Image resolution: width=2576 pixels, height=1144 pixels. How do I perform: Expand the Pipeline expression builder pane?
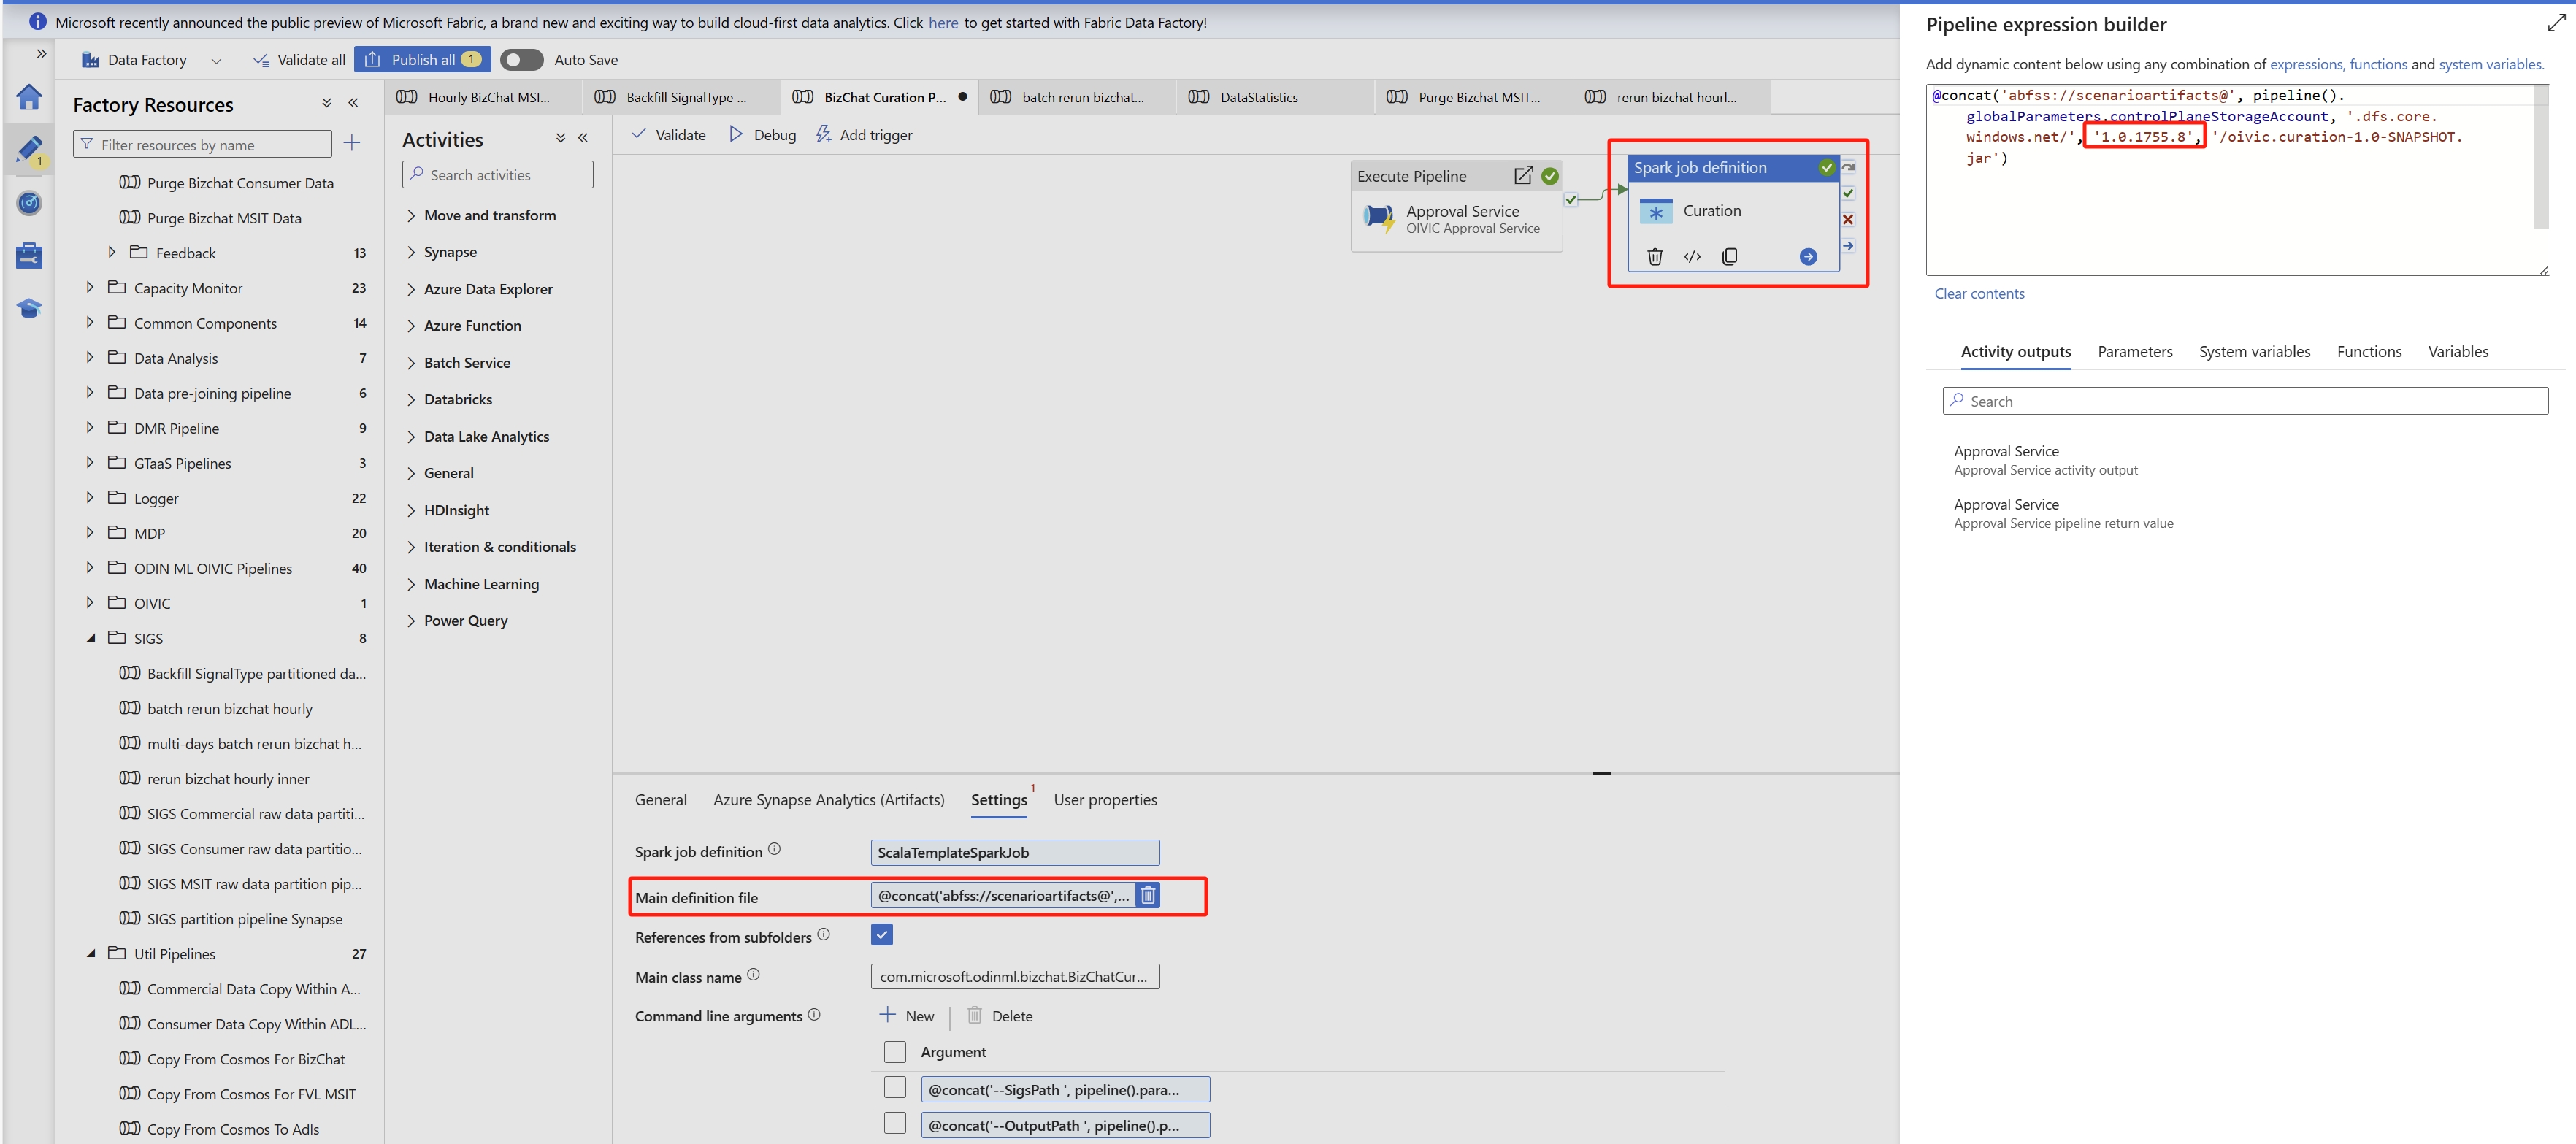click(2555, 23)
